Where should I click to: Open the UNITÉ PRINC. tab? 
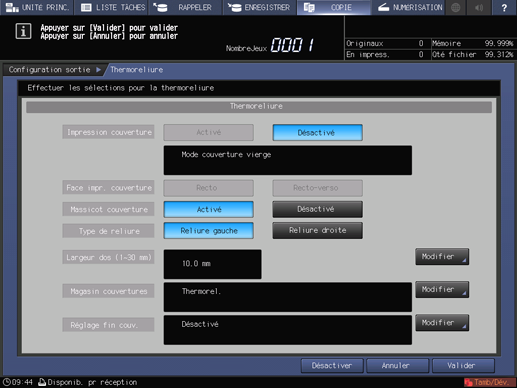tap(37, 7)
